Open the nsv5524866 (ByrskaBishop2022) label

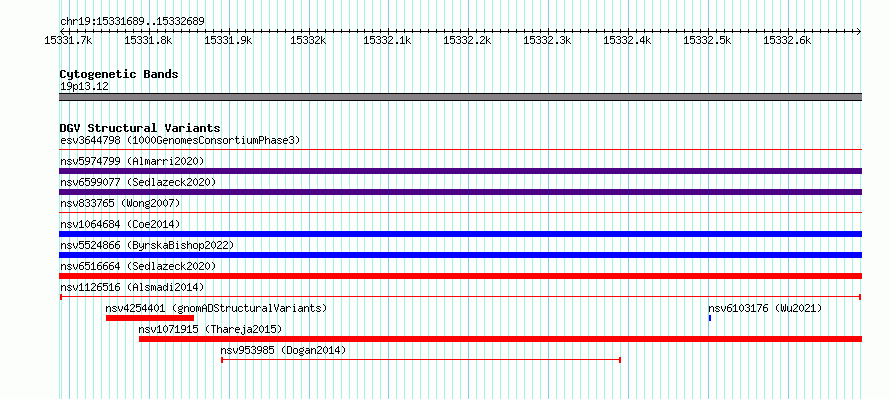[147, 245]
